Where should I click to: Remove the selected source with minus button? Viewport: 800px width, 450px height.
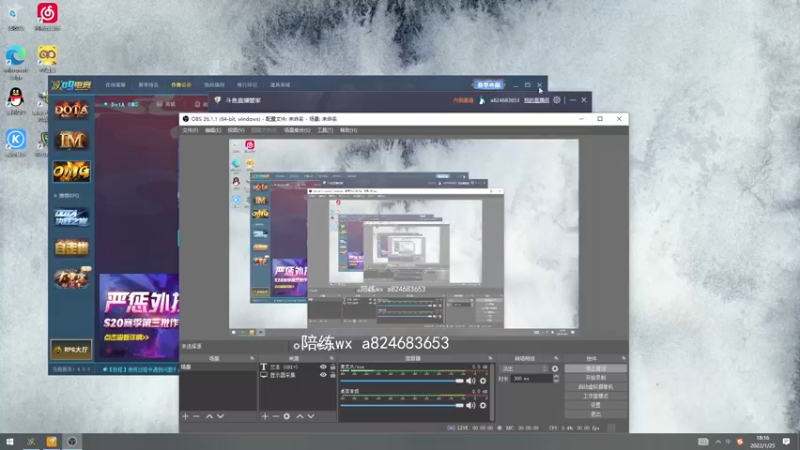coord(276,416)
